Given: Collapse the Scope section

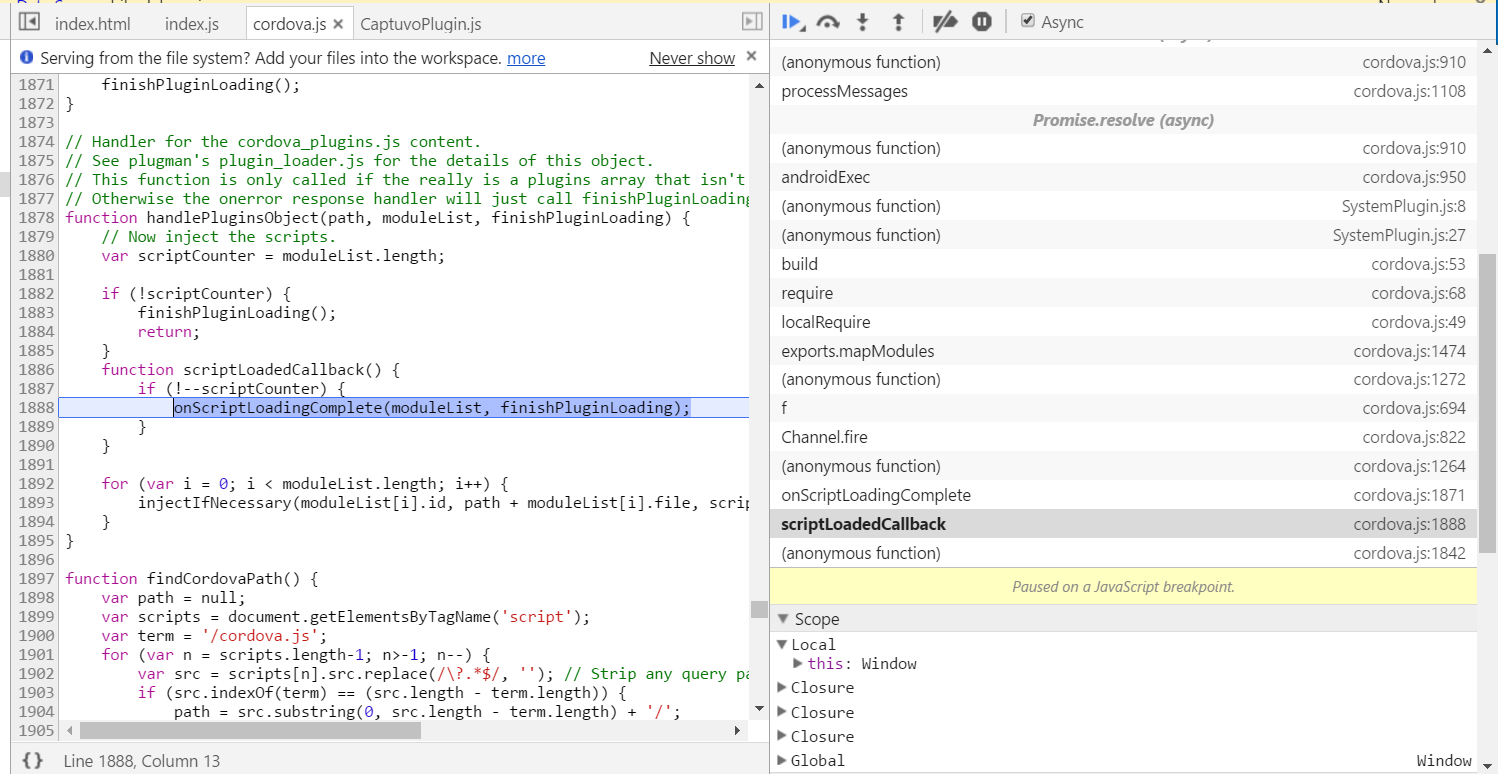Looking at the screenshot, I should [x=783, y=619].
